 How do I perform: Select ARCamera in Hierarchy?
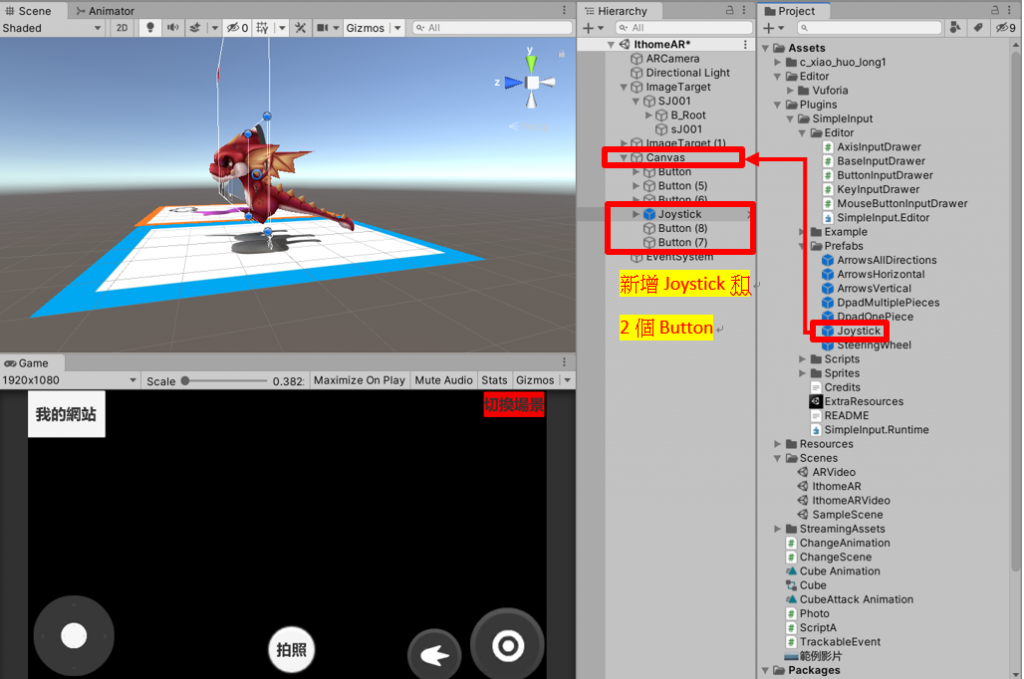click(x=673, y=59)
